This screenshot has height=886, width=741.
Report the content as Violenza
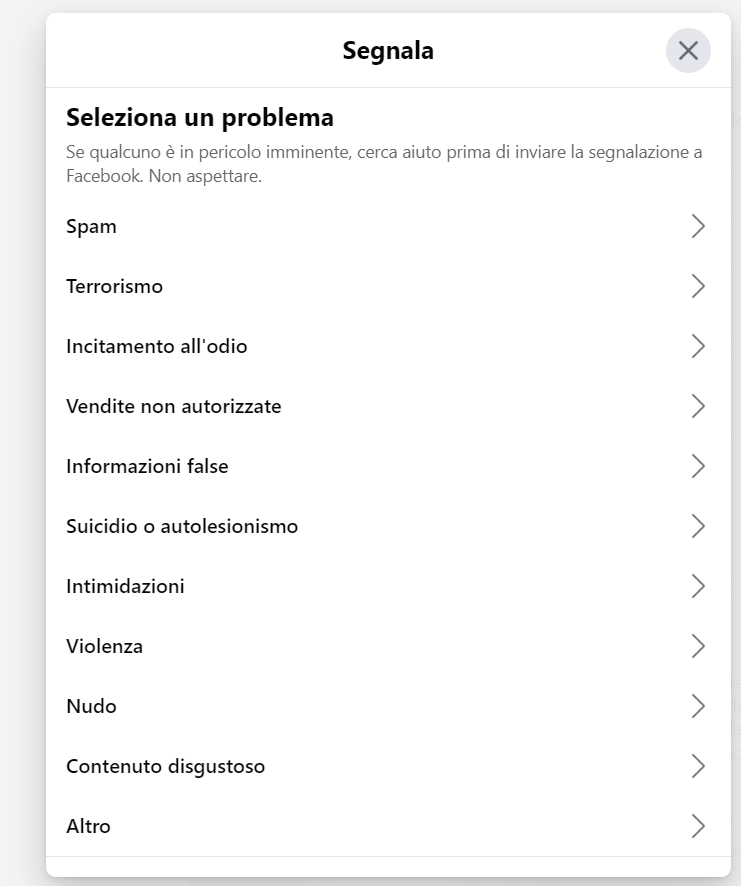point(104,646)
